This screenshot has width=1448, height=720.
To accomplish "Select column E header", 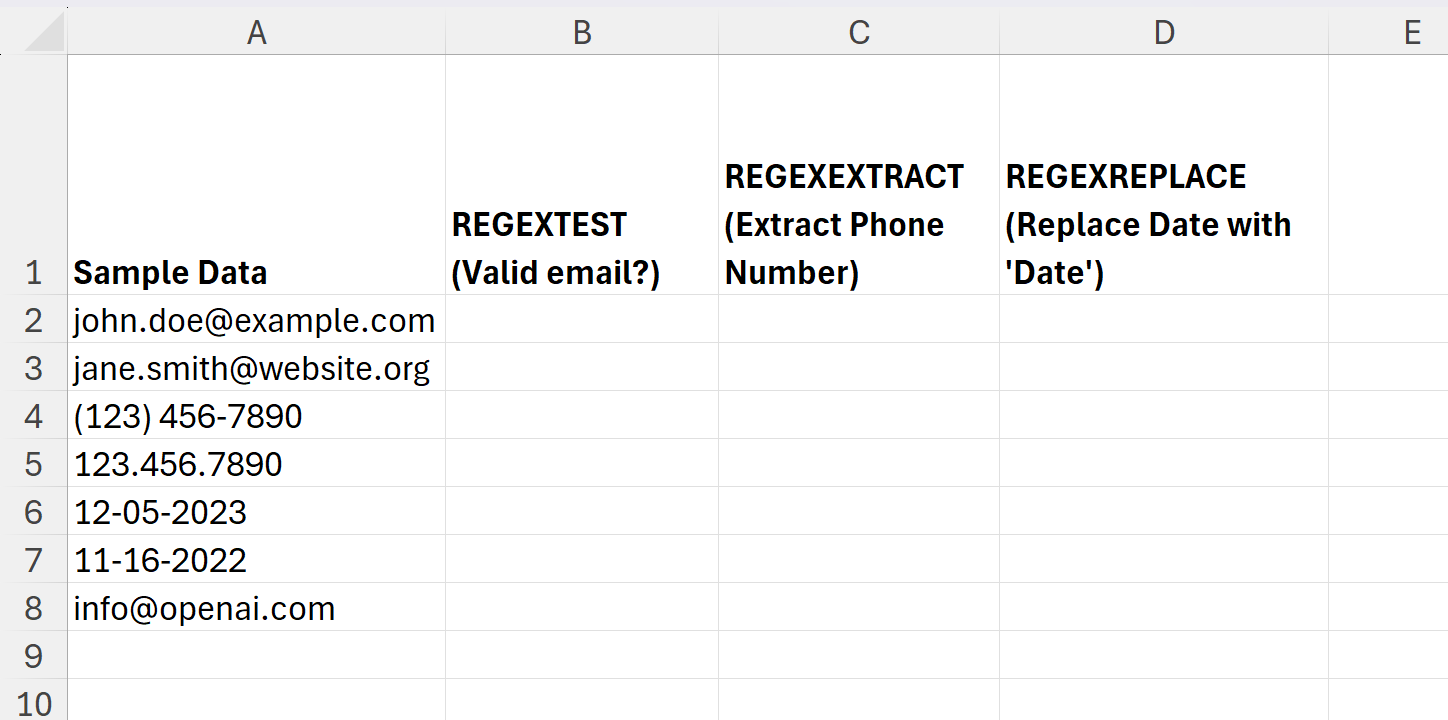I will coord(1412,33).
